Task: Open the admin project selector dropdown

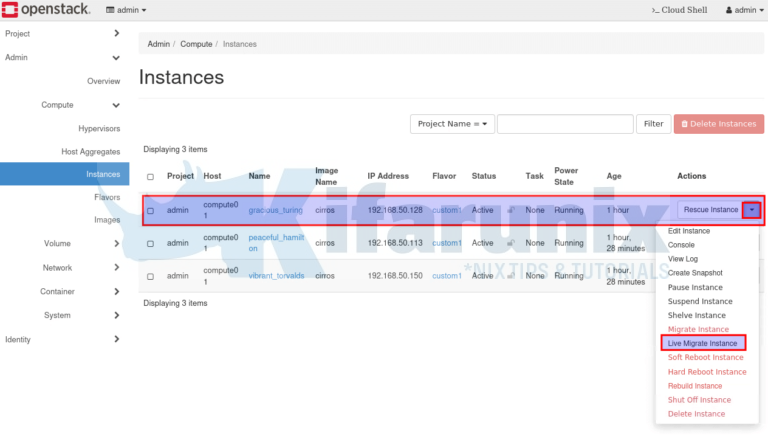Action: (x=126, y=10)
